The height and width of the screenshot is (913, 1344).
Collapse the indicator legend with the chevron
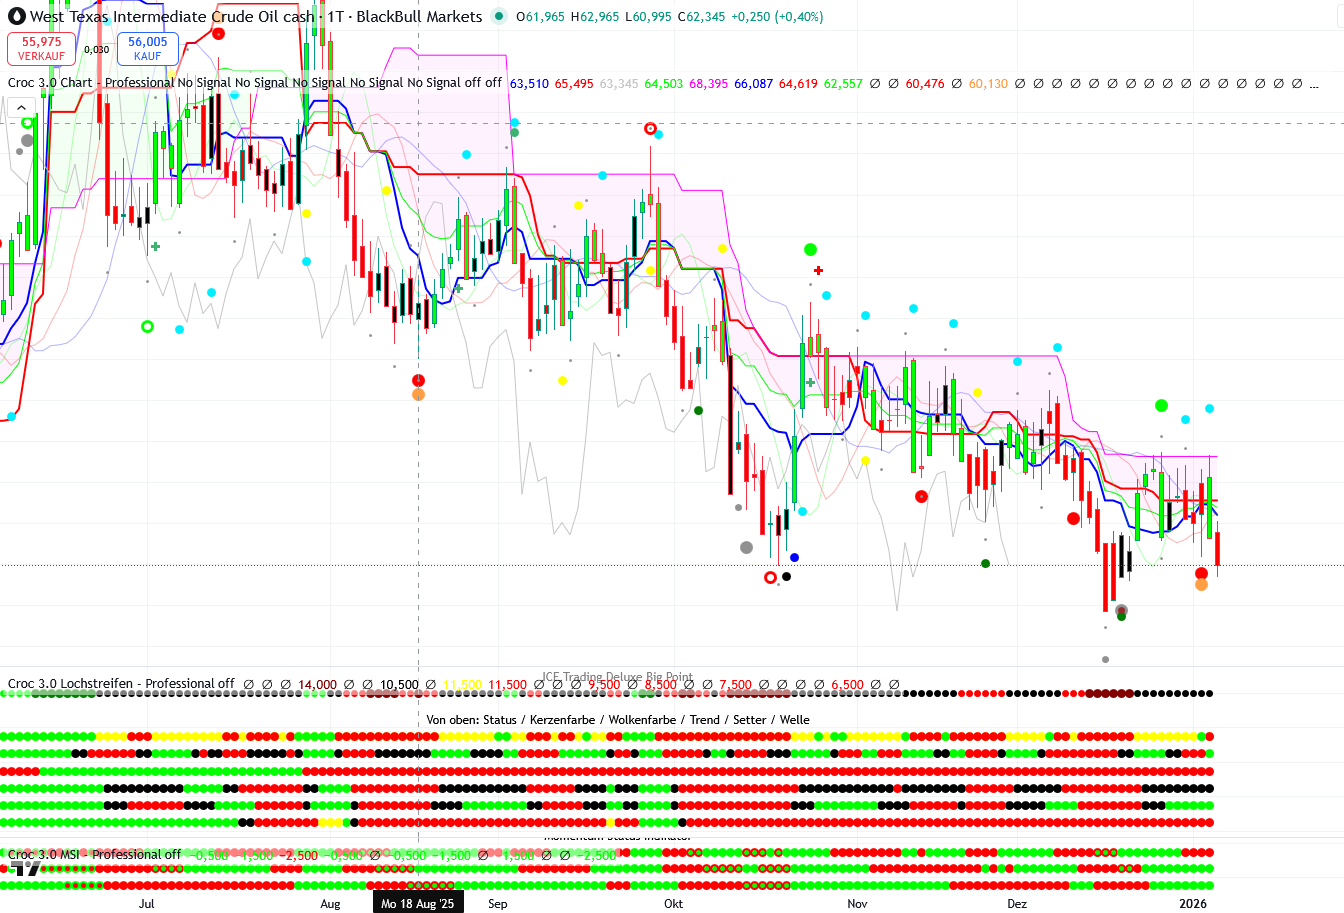click(x=20, y=108)
